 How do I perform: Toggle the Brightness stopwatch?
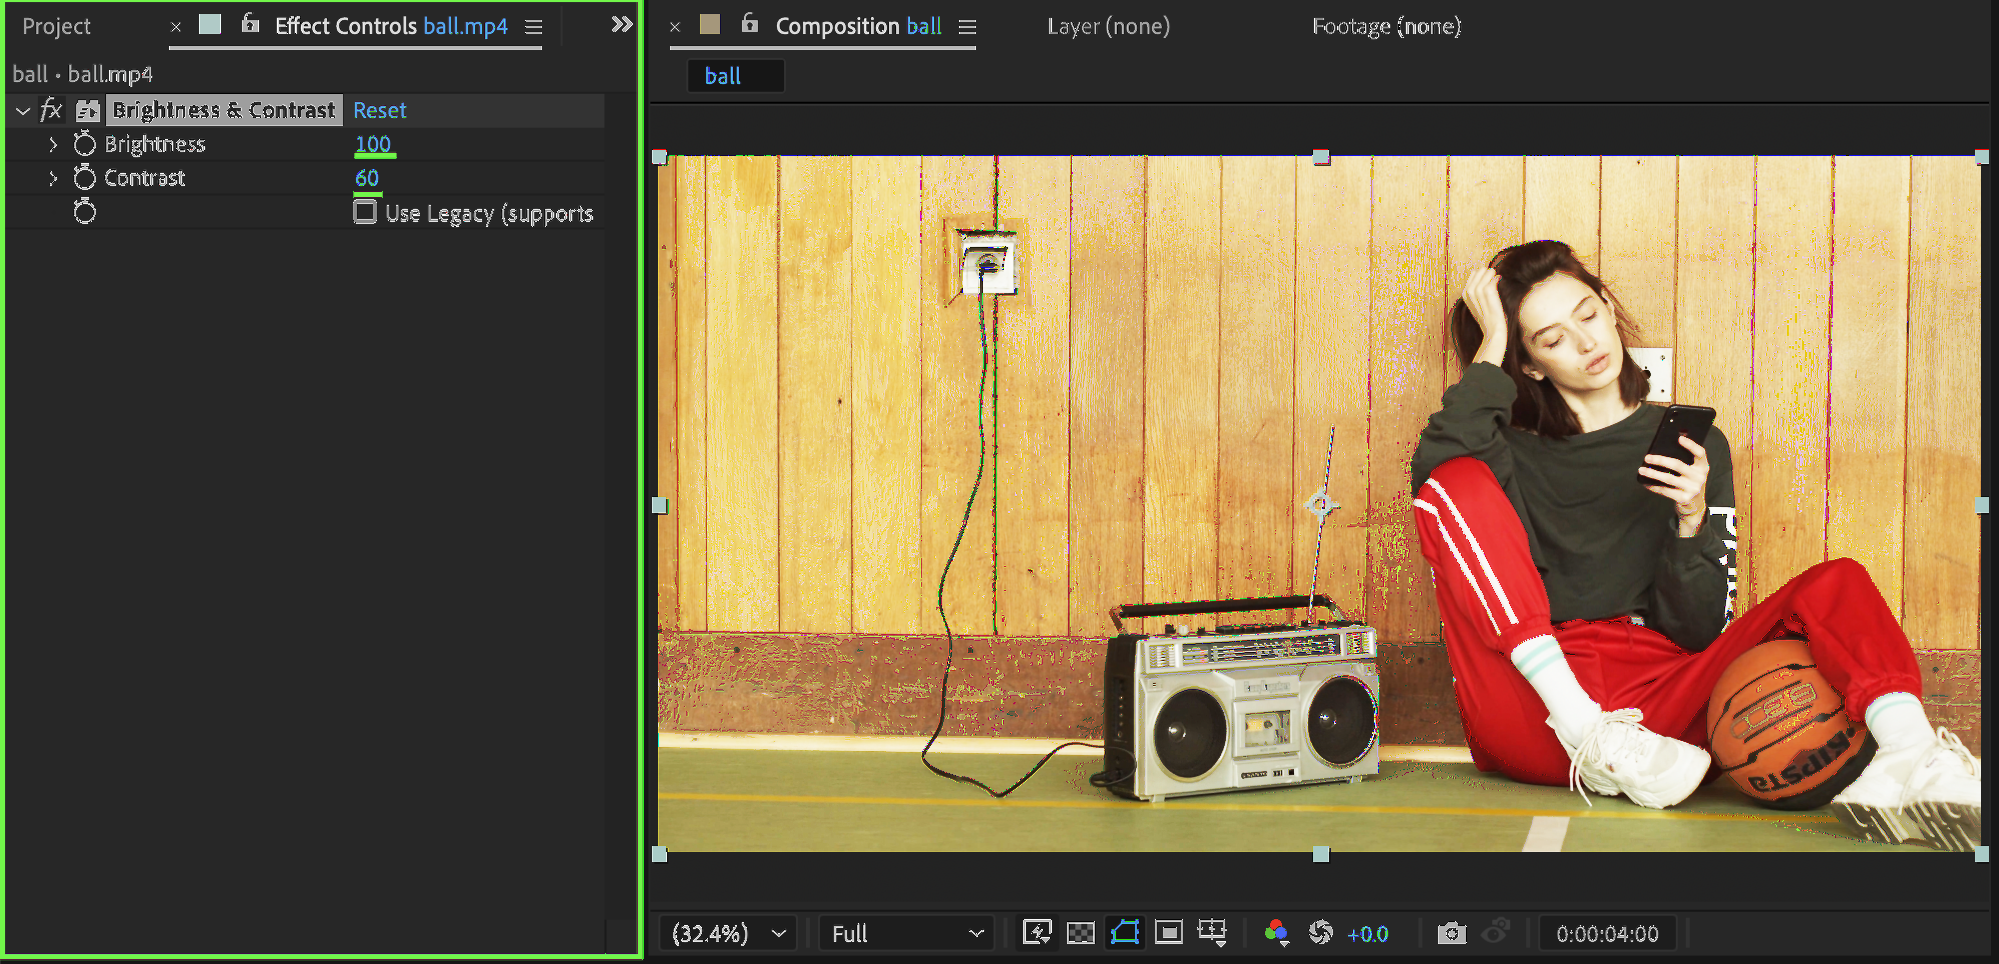(x=85, y=144)
